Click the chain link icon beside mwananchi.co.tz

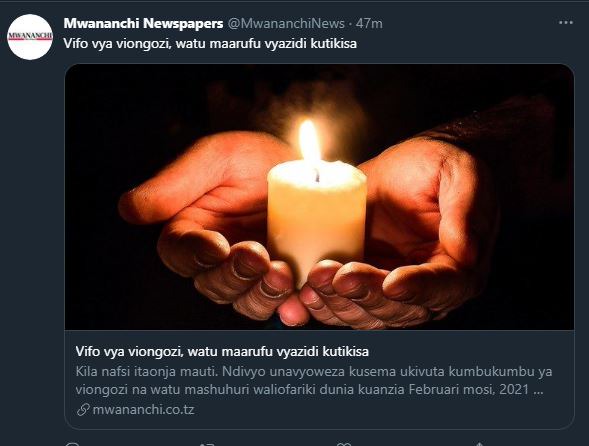[x=83, y=410]
